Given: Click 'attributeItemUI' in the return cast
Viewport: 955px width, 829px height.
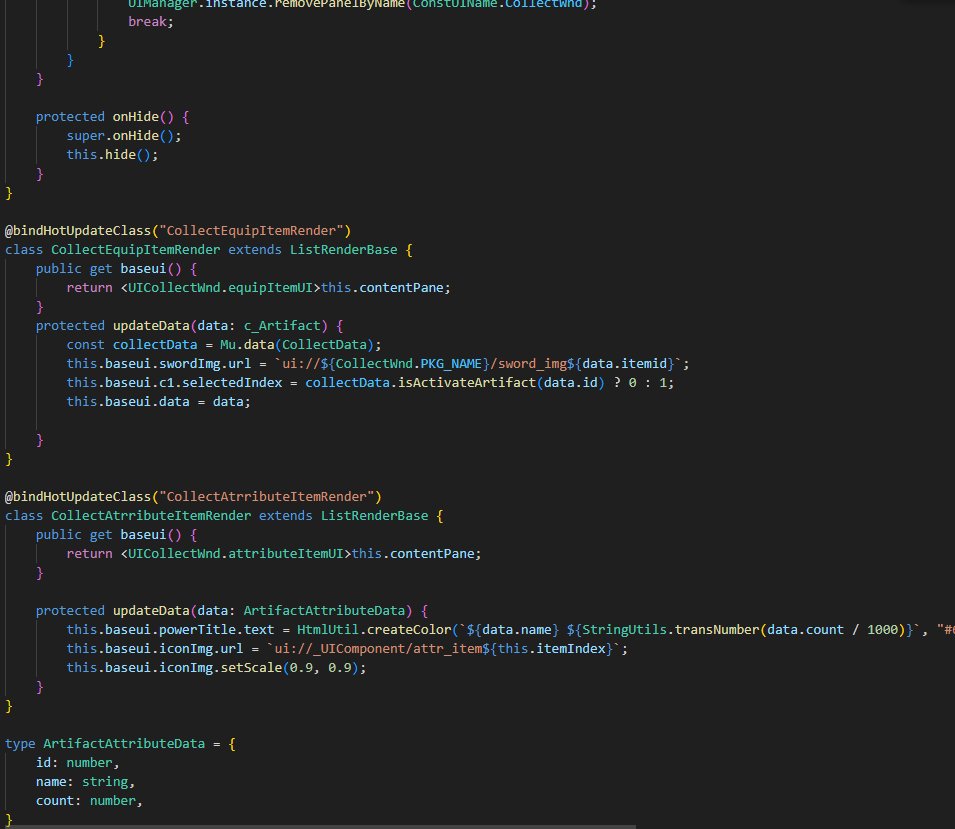Looking at the screenshot, I should coord(286,553).
